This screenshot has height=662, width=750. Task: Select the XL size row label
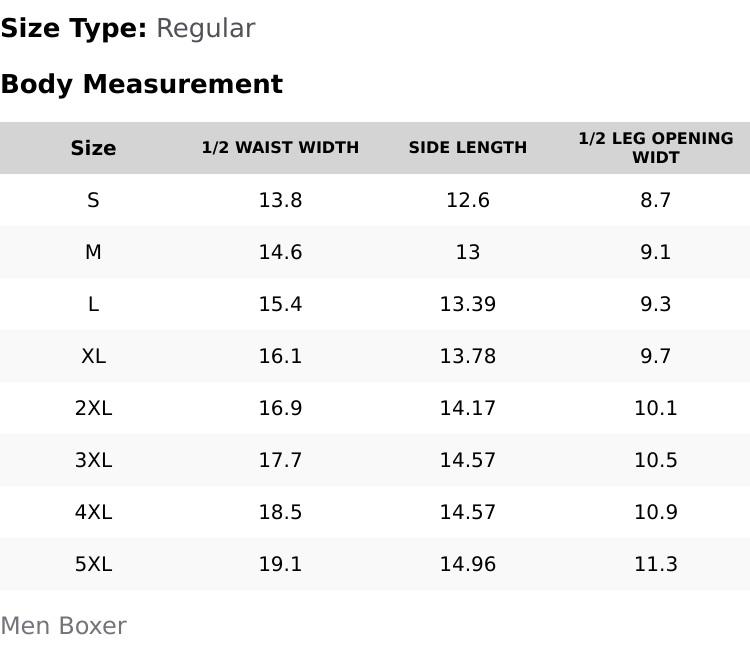tap(93, 356)
